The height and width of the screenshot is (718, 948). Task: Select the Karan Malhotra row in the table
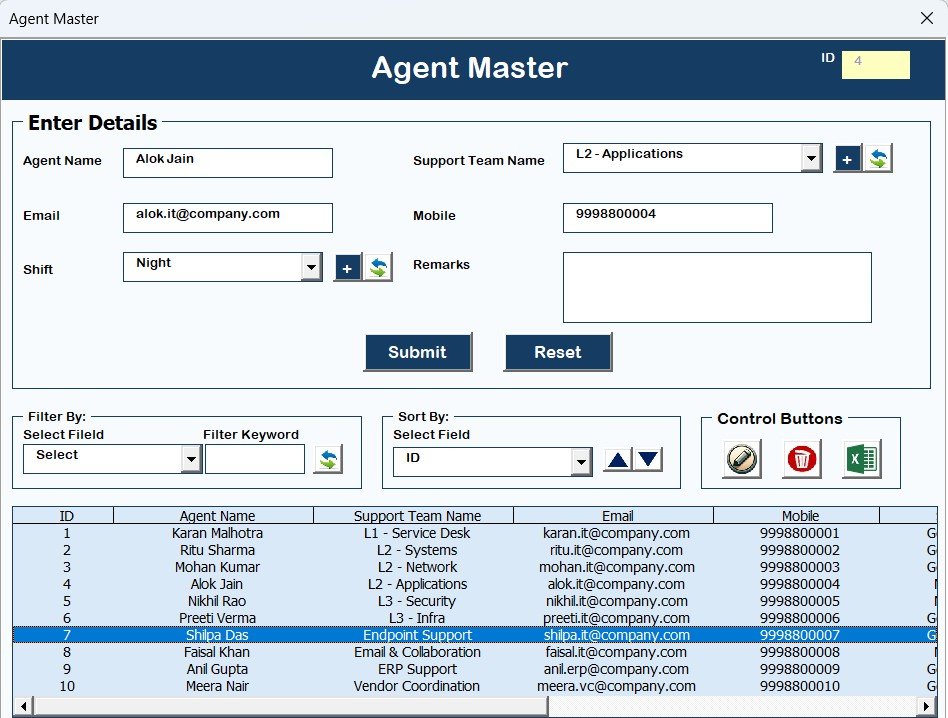point(217,533)
